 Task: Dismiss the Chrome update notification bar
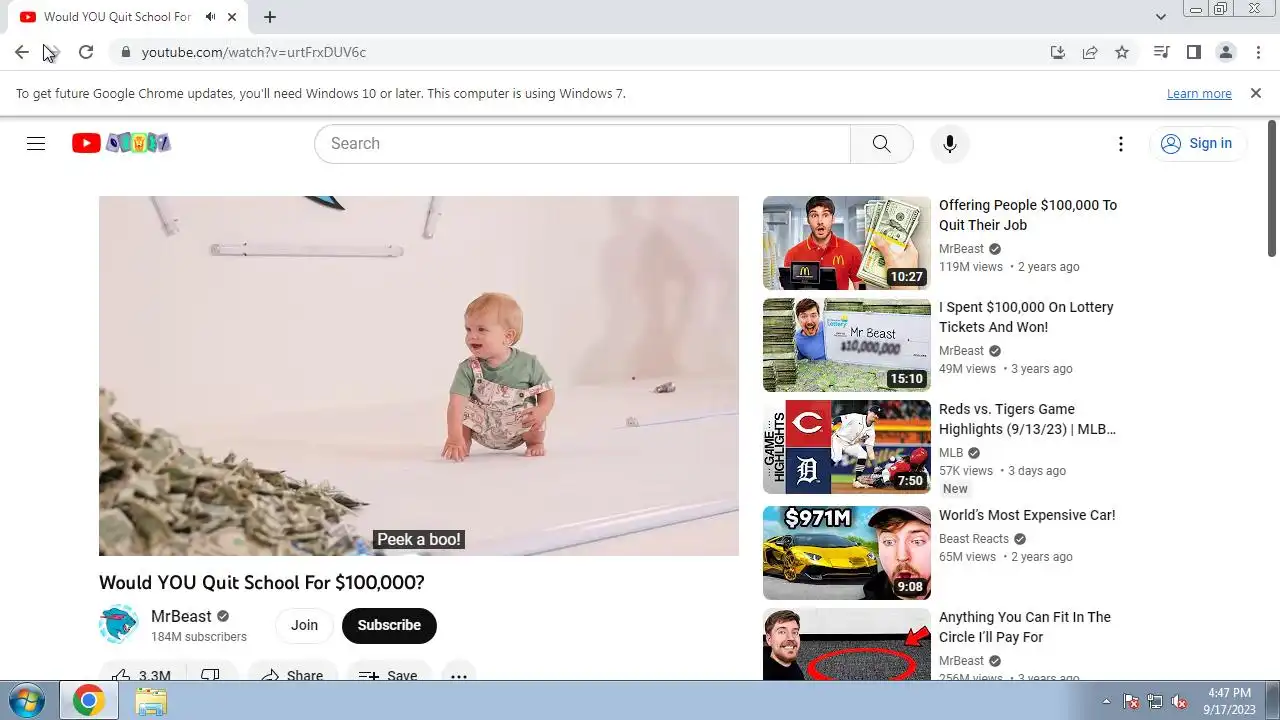[x=1256, y=93]
